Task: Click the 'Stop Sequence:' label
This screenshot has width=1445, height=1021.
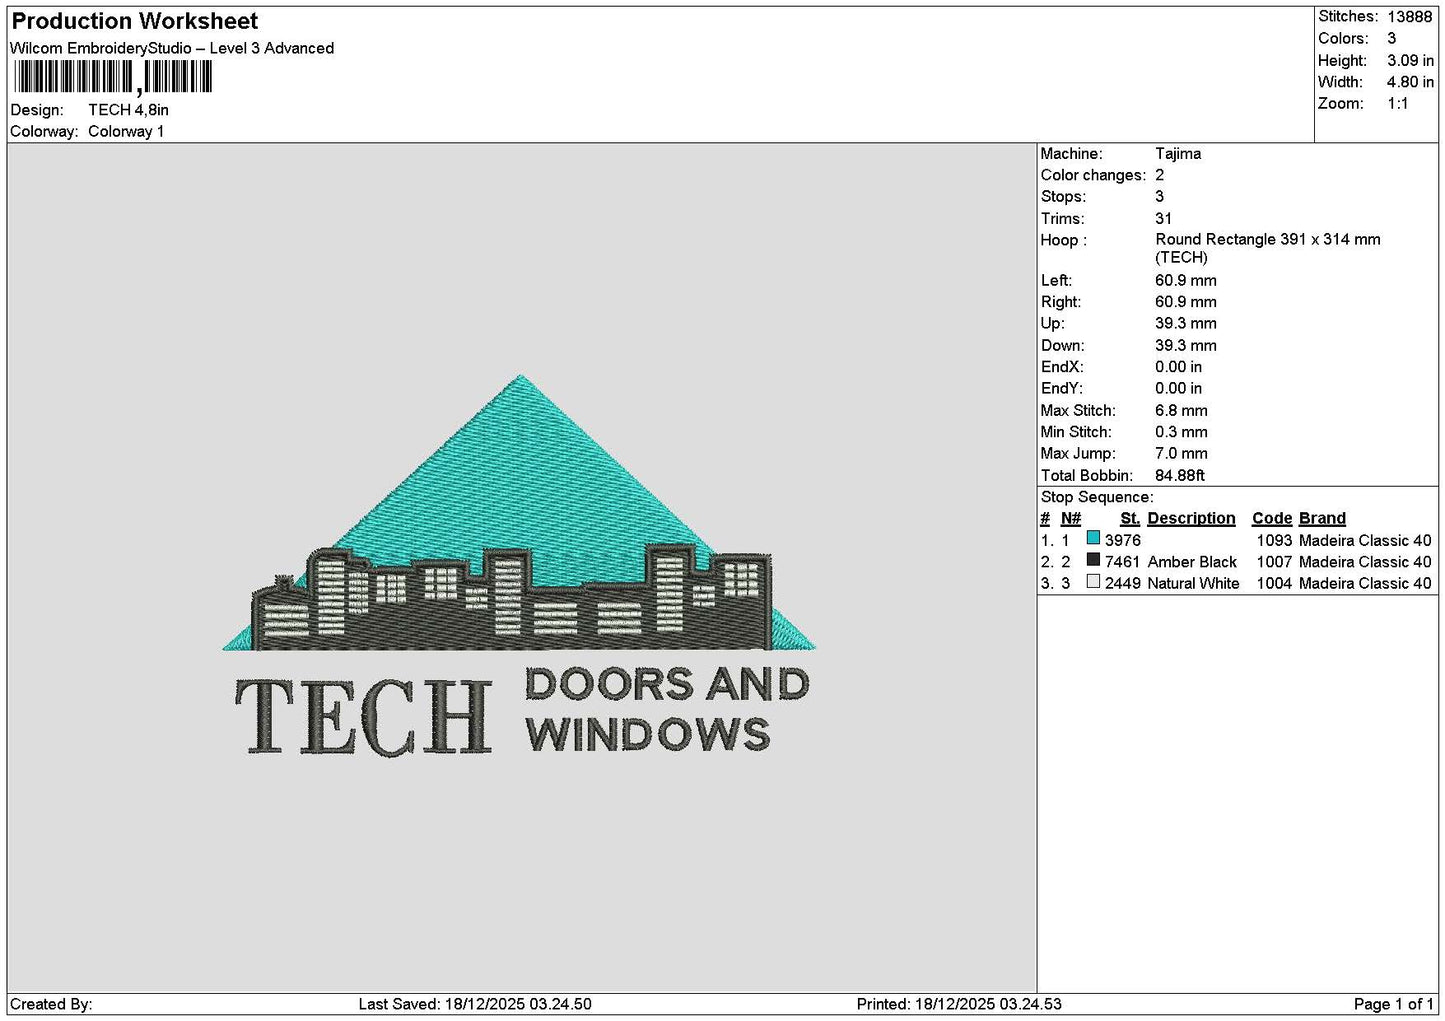Action: pos(1097,497)
